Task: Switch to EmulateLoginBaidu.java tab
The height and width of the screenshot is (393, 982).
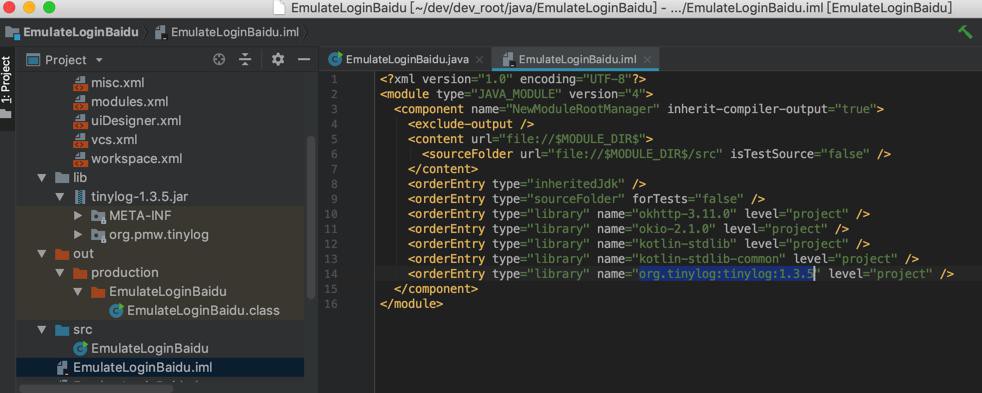Action: (x=406, y=59)
